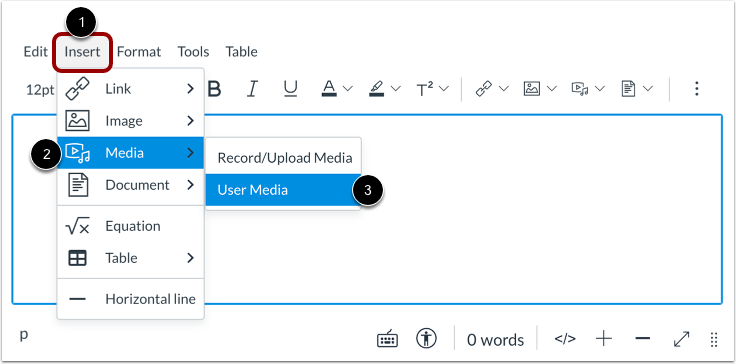Click the toolbar Documents icon
This screenshot has width=736, height=364.
coord(628,88)
